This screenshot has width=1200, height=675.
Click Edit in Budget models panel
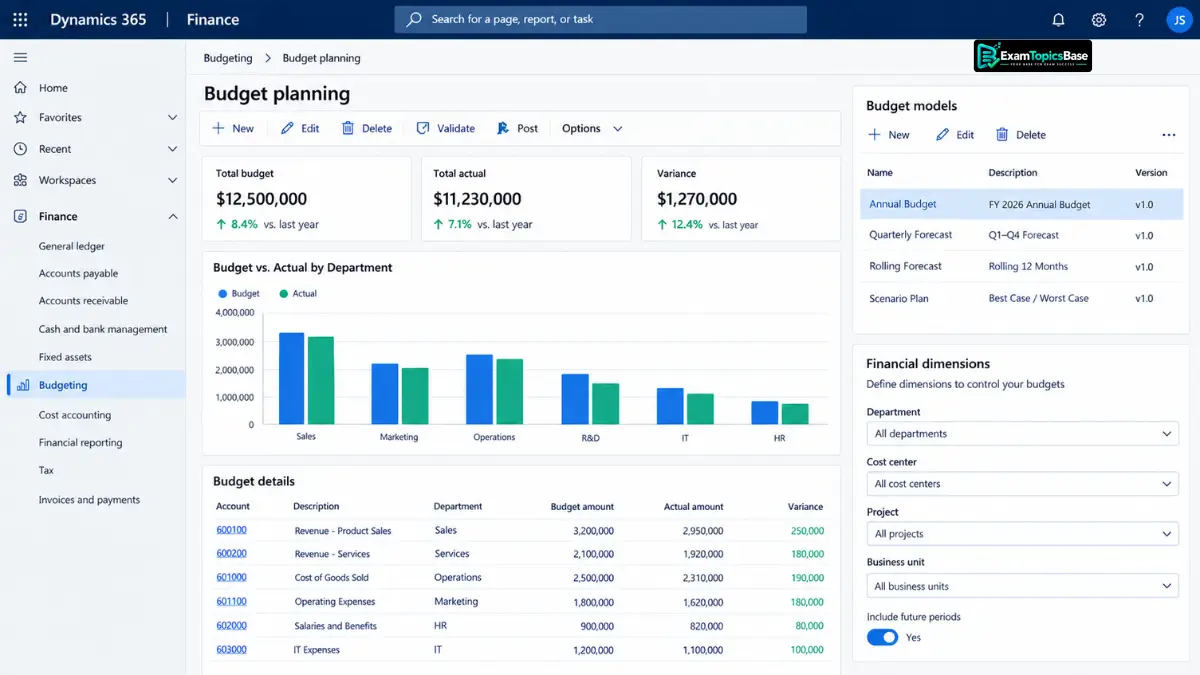(955, 135)
